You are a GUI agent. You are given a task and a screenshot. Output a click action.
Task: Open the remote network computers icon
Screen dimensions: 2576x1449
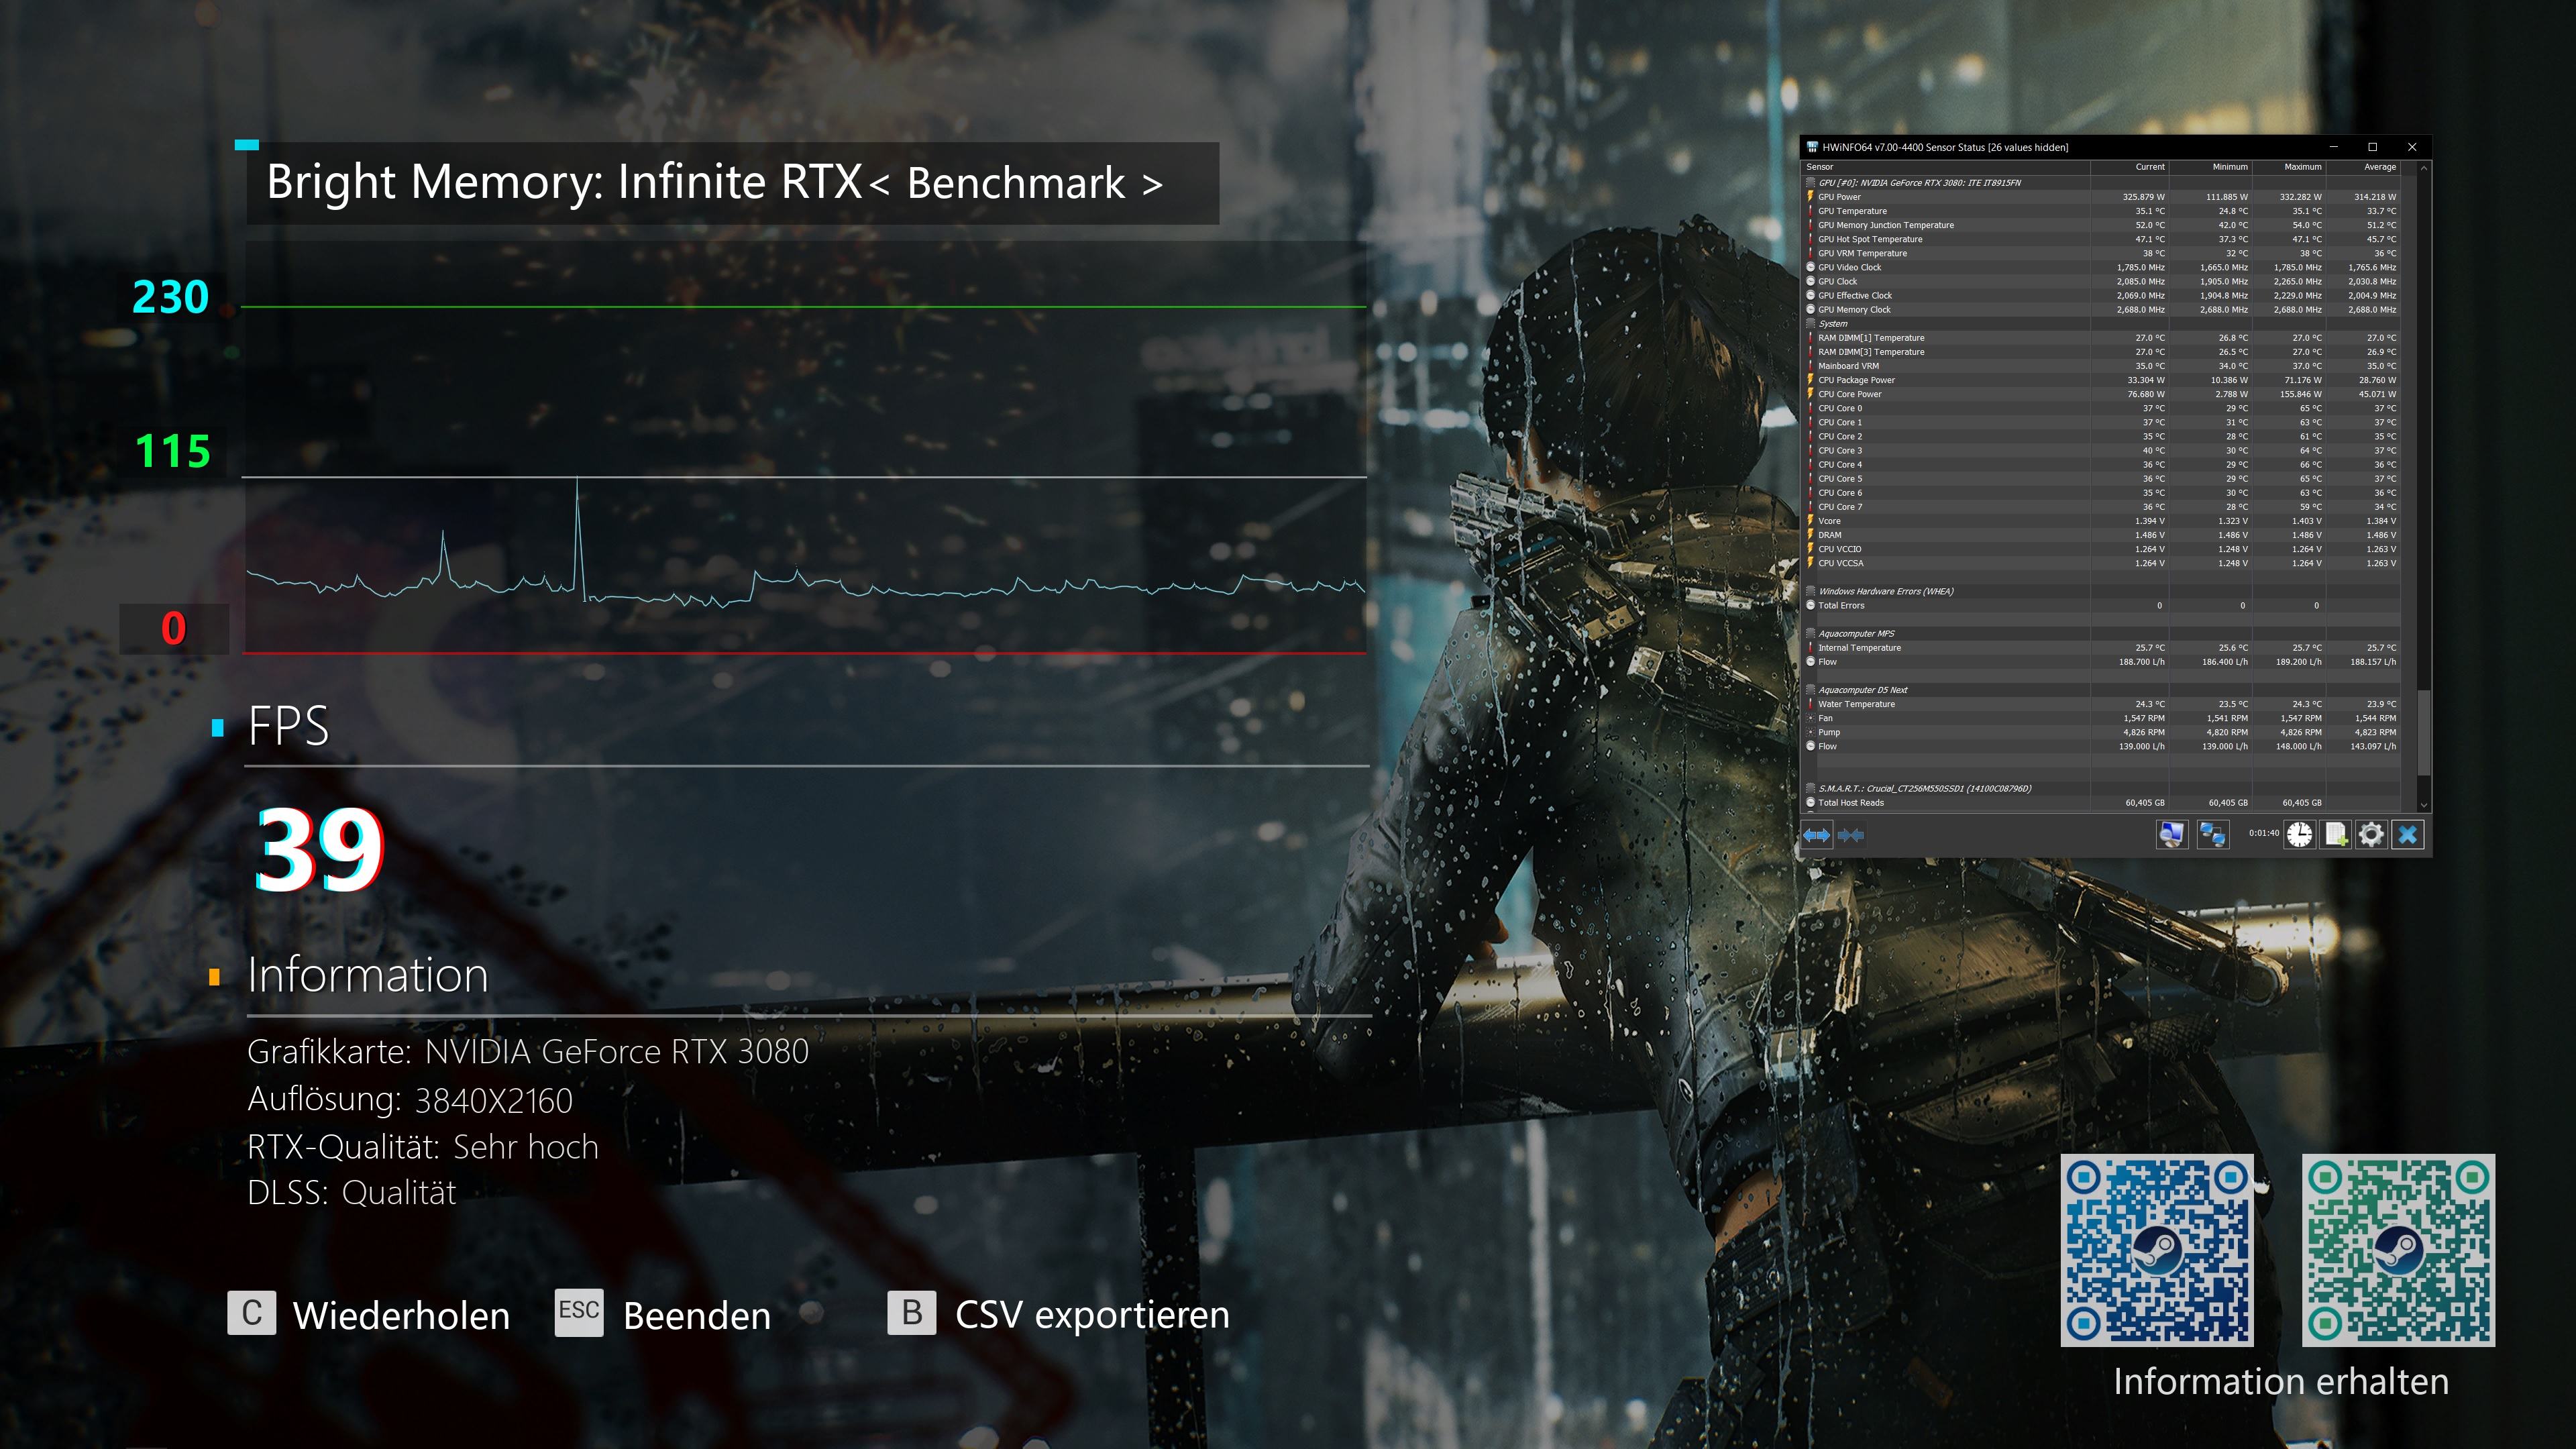pos(2213,834)
